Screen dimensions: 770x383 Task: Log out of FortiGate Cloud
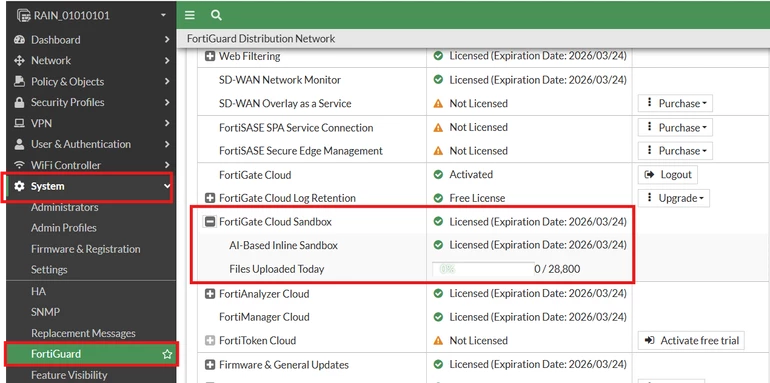[x=668, y=175]
